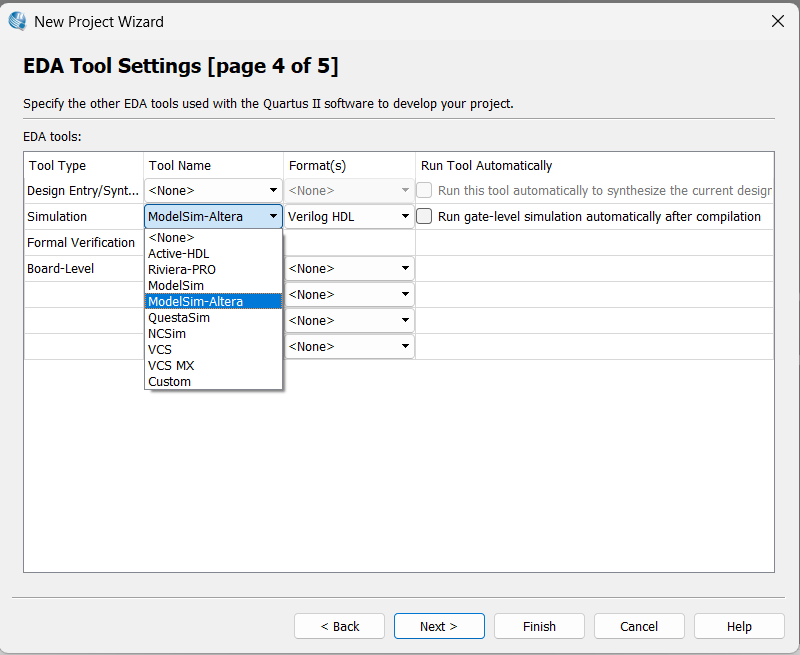
Task: Select highlighted ModelSim-Altera list entry
Action: coord(213,301)
